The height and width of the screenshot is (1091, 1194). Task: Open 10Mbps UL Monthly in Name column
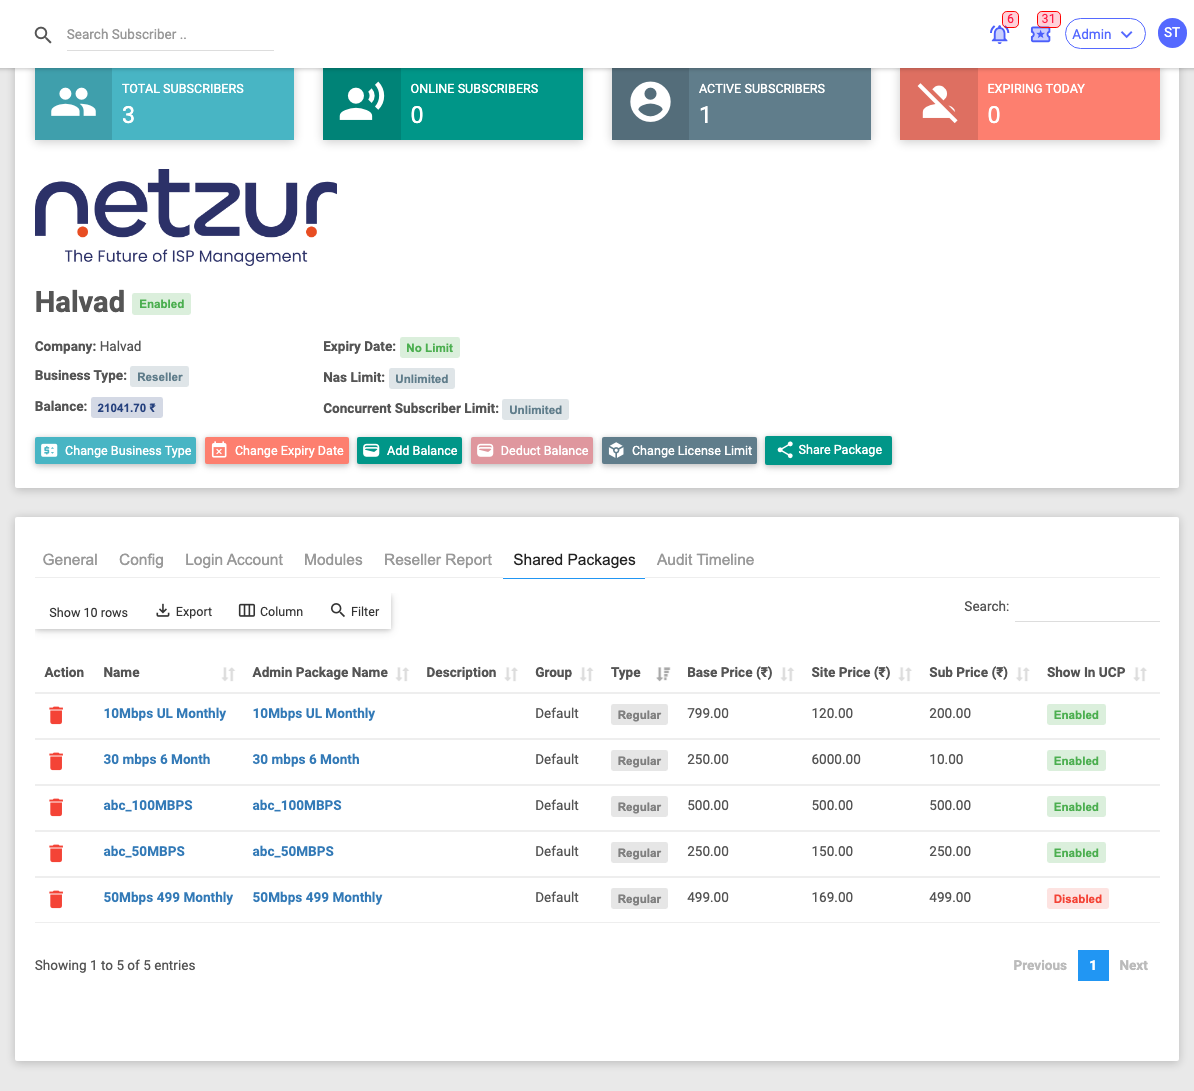[164, 713]
